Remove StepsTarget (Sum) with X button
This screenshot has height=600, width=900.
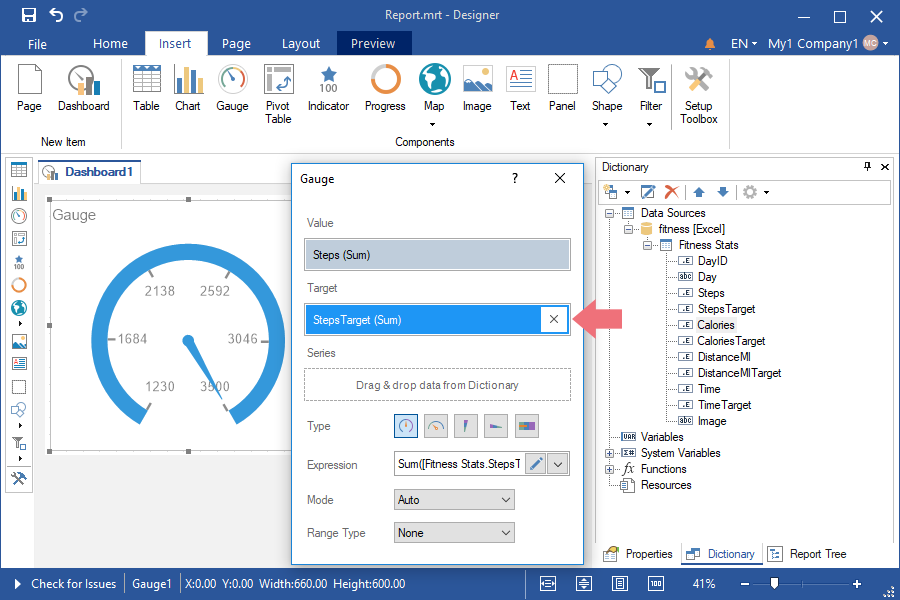click(555, 319)
